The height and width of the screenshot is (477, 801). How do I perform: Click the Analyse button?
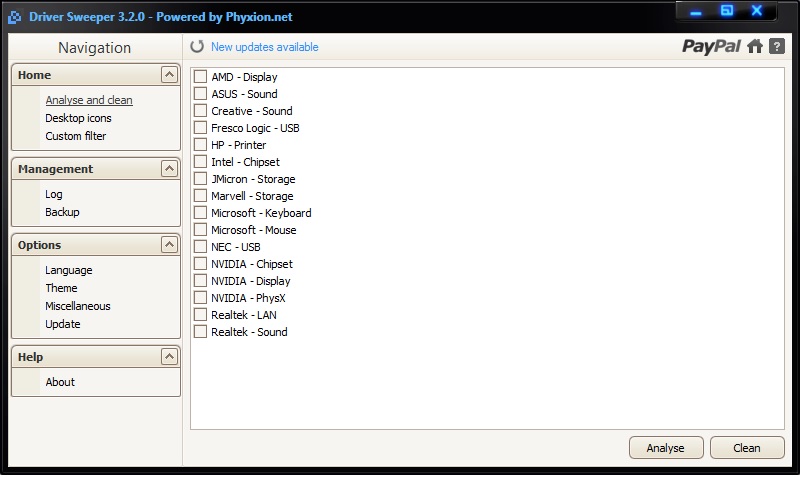[x=666, y=448]
